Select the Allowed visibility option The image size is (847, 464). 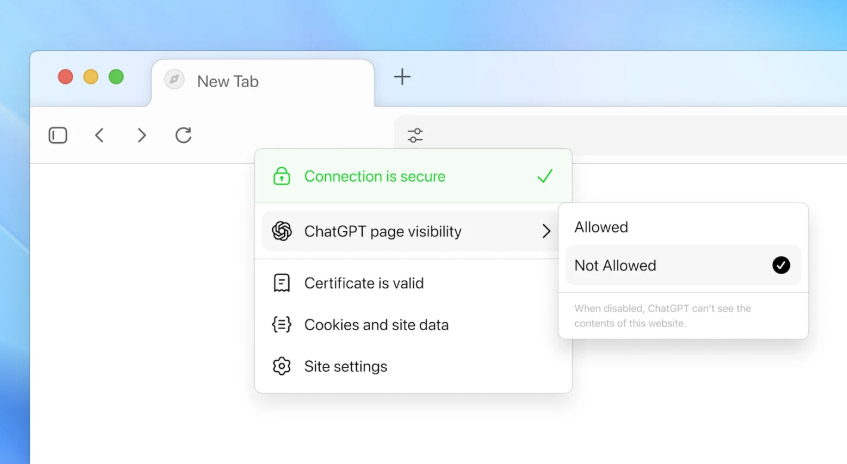click(x=601, y=227)
